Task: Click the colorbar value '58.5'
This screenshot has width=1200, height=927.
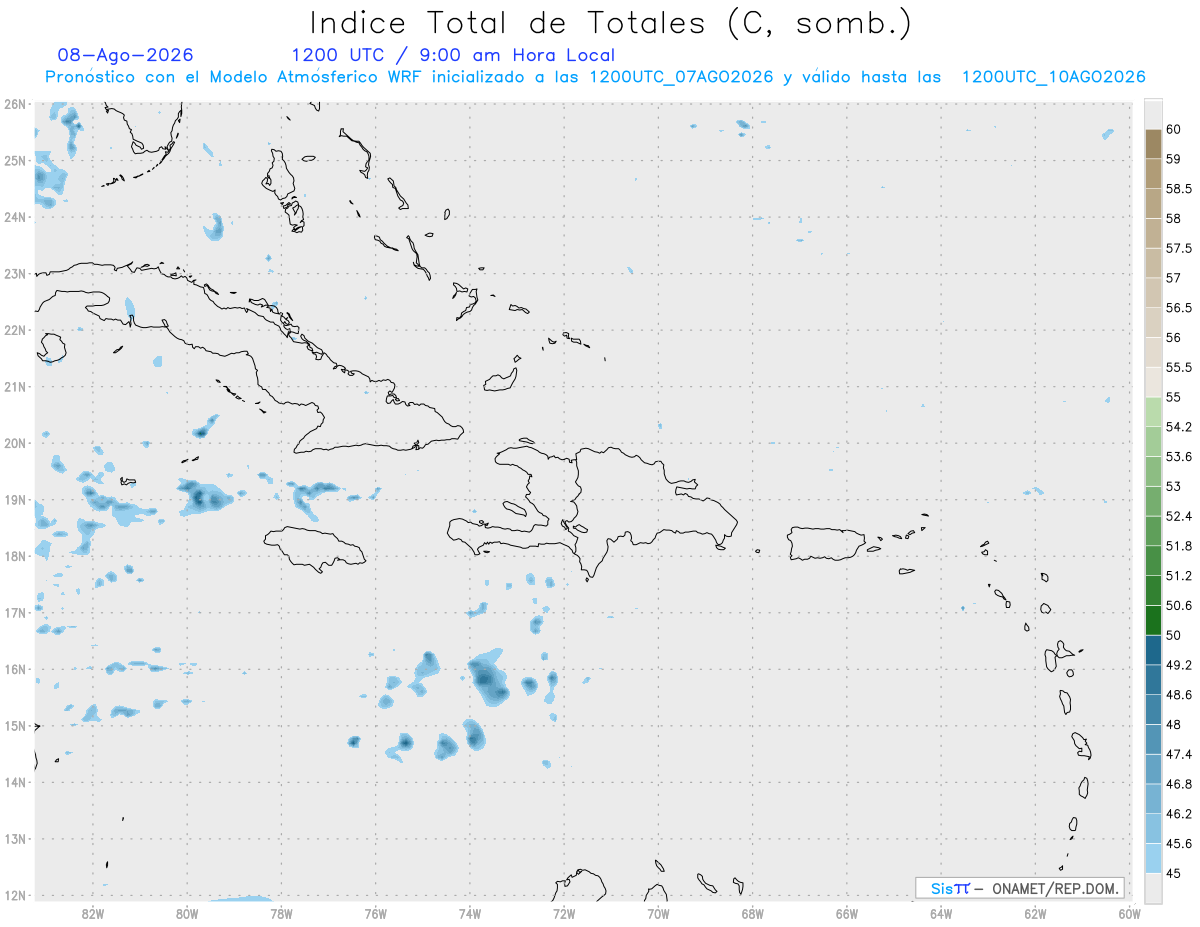Action: (x=1179, y=189)
